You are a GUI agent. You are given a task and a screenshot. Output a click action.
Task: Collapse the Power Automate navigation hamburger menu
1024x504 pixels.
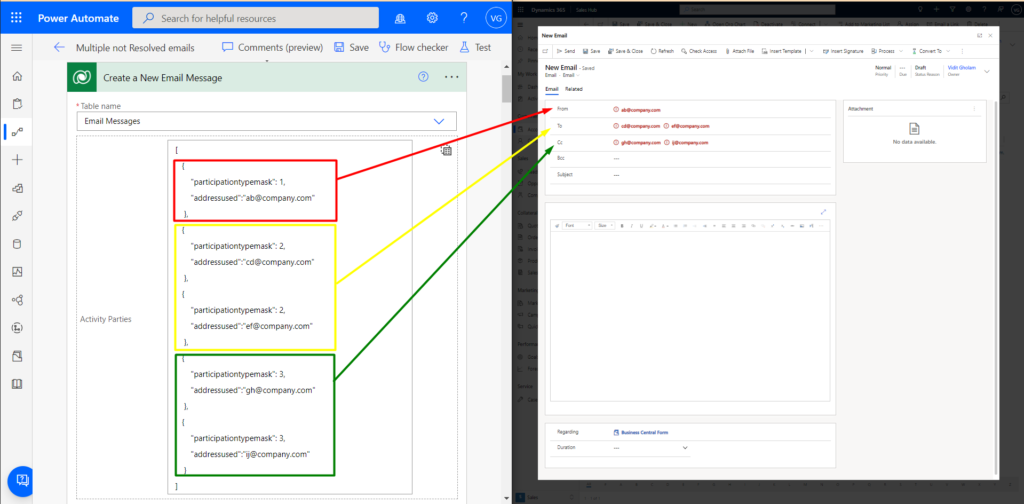point(17,48)
